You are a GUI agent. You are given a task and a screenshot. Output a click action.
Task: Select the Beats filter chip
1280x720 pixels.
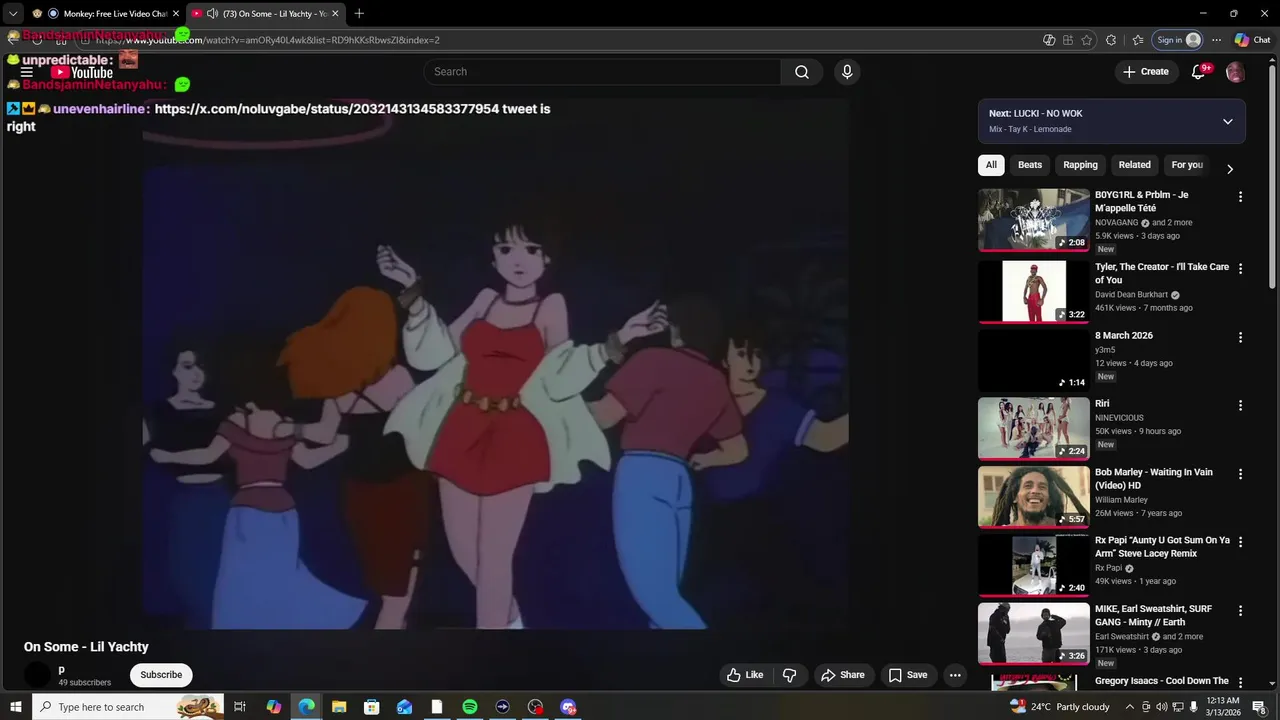point(1030,165)
